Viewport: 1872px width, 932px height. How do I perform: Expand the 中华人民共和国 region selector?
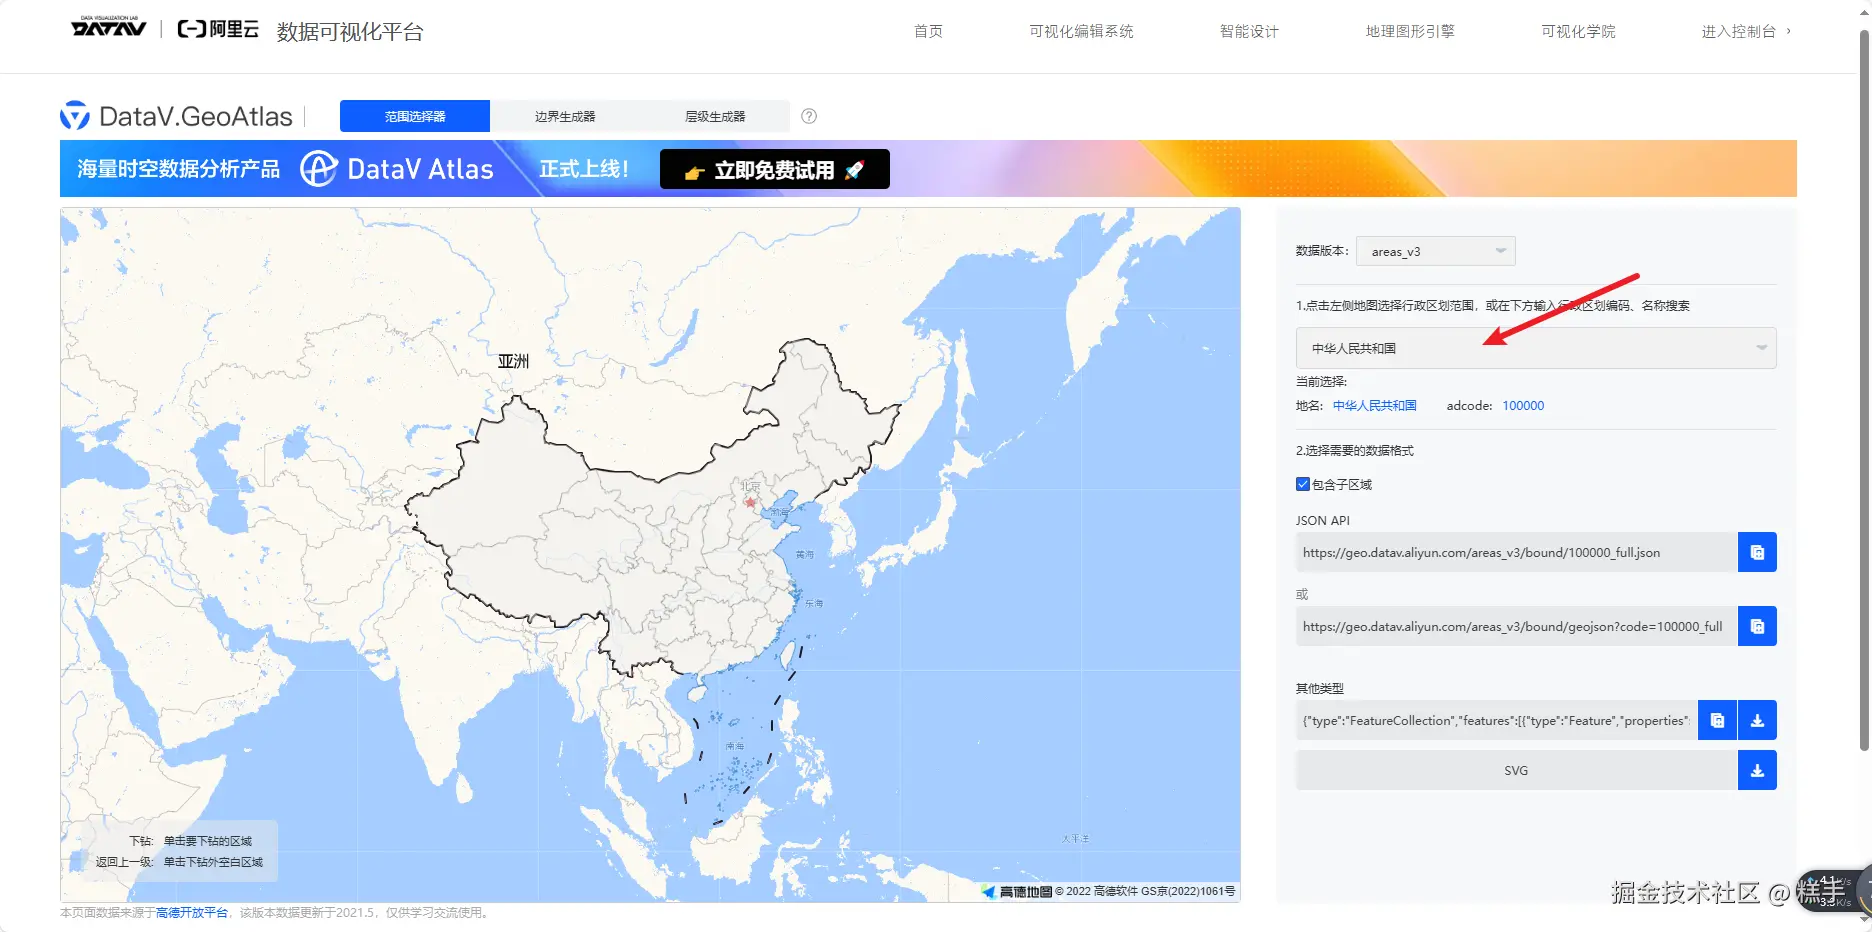pos(1536,348)
